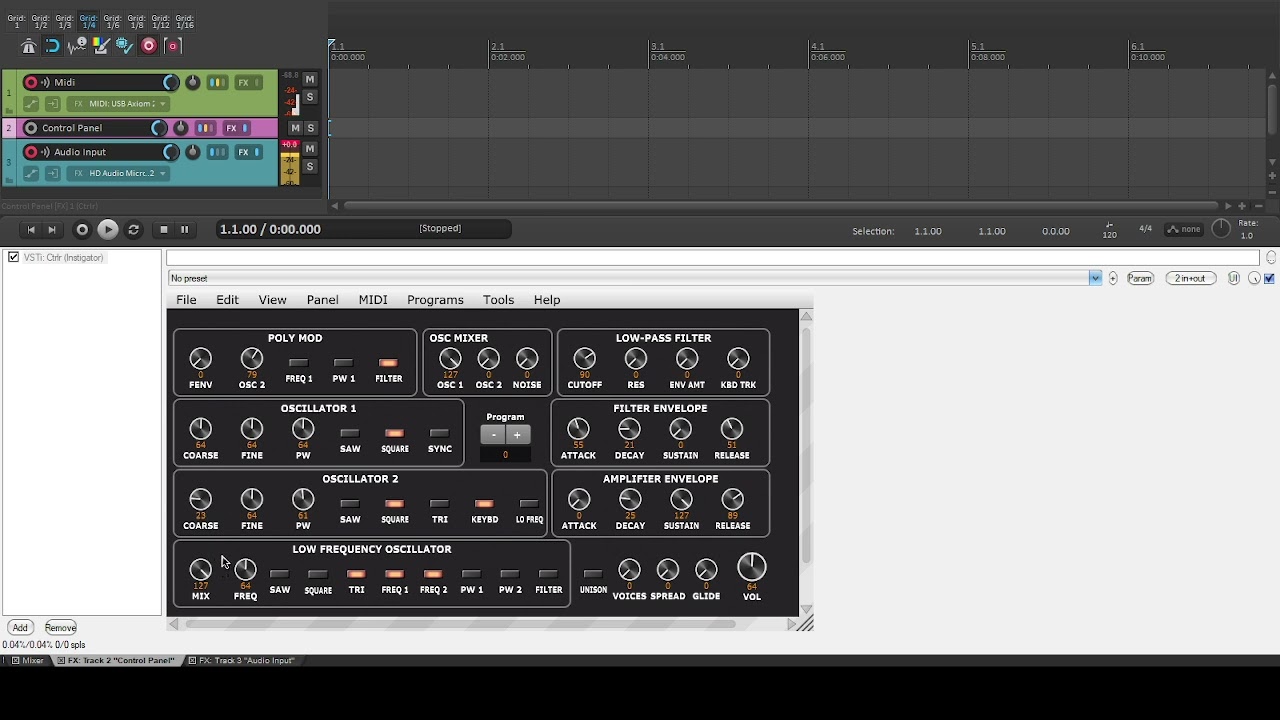1280x720 pixels.
Task: Toggle the Poly Mod FILTER switch
Action: (x=388, y=363)
